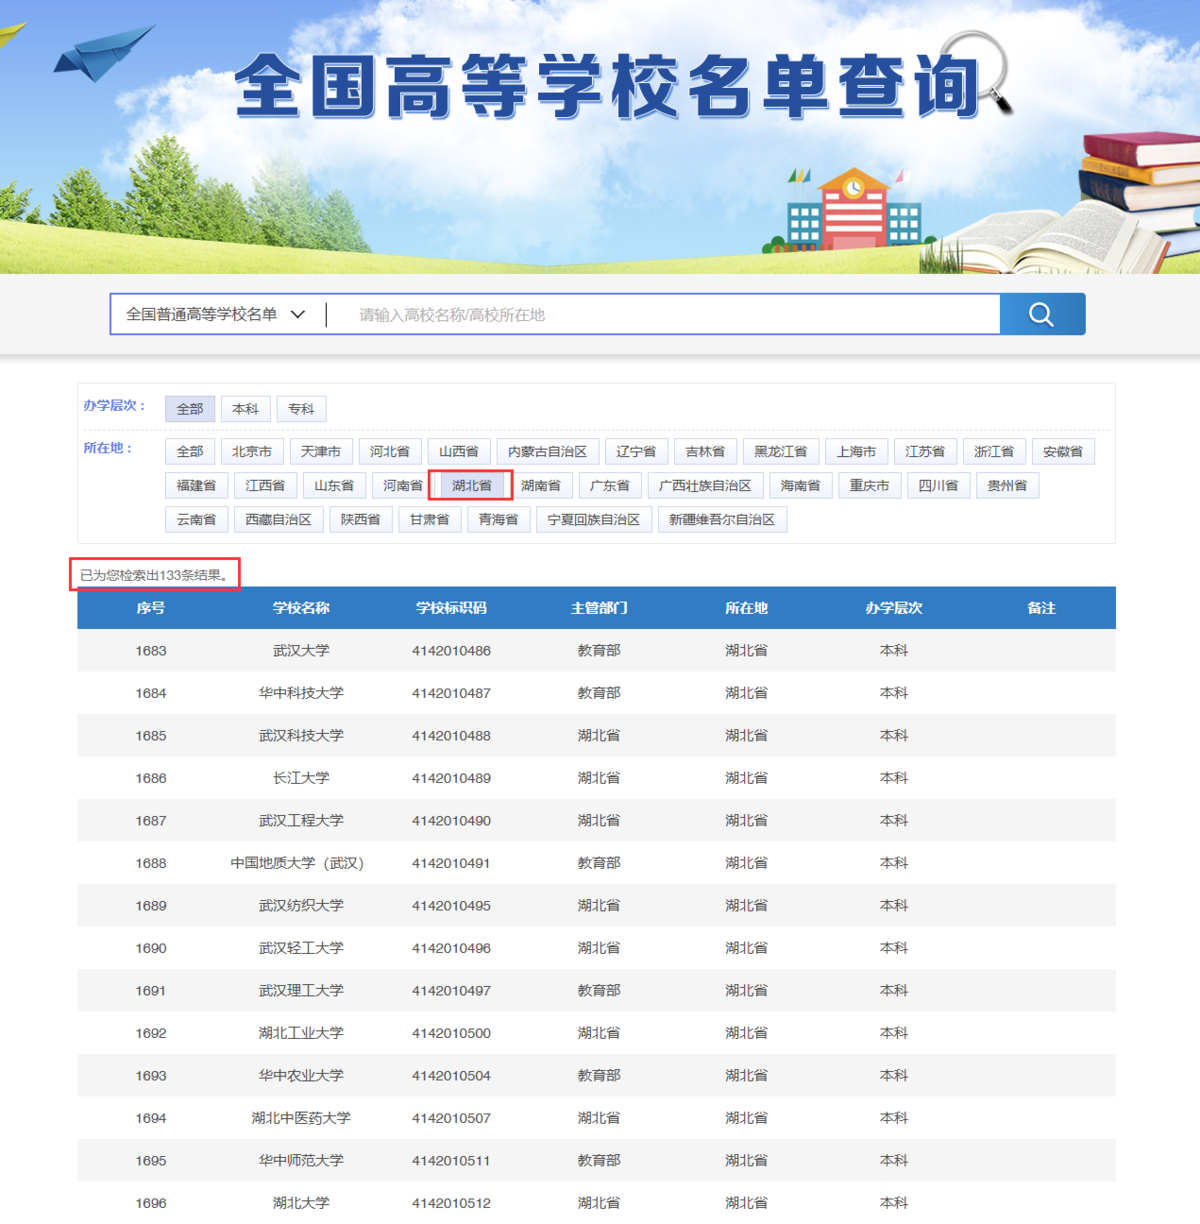Click the 学校标识码 column header
Image resolution: width=1200 pixels, height=1224 pixels.
pos(451,608)
